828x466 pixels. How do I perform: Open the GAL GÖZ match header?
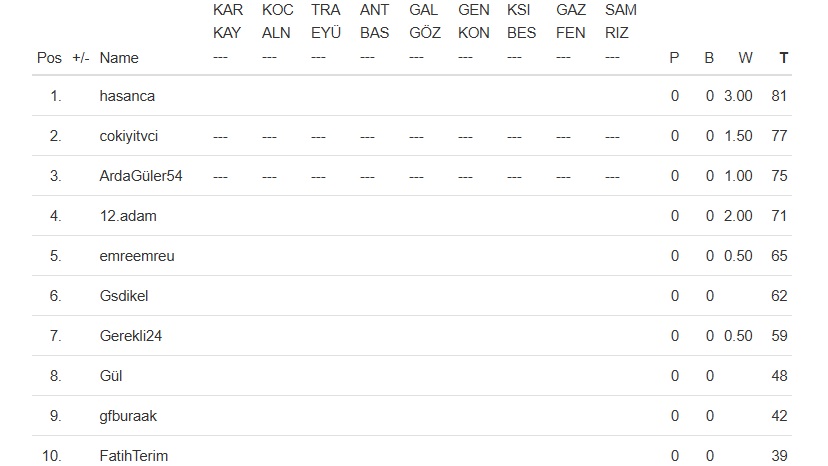pos(424,22)
